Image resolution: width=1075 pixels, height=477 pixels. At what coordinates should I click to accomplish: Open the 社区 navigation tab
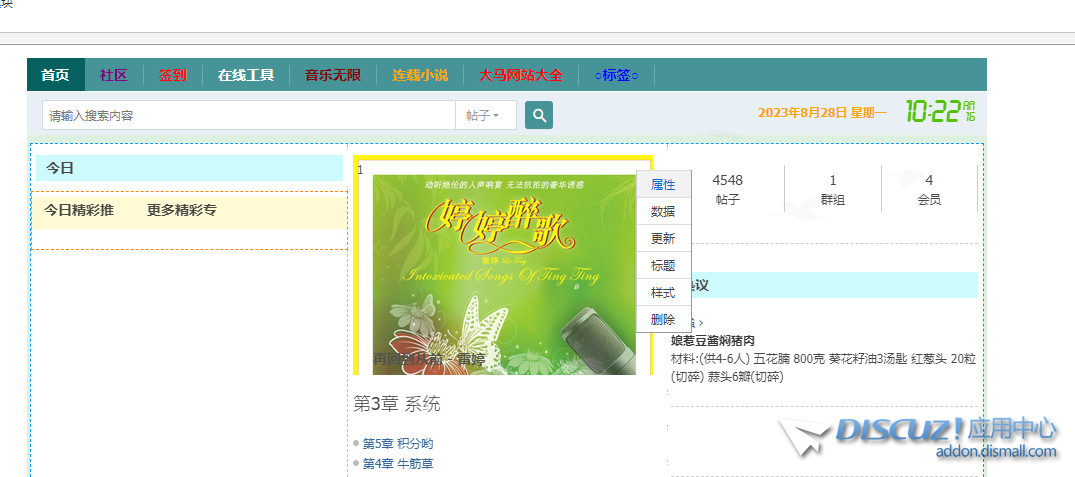pyautogui.click(x=113, y=75)
